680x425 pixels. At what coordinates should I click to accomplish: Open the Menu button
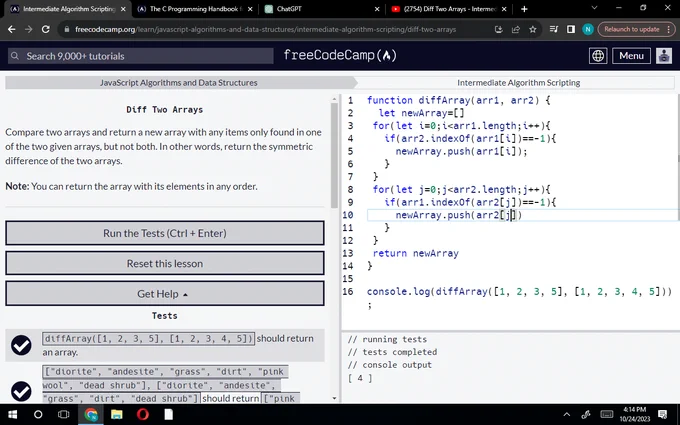631,56
